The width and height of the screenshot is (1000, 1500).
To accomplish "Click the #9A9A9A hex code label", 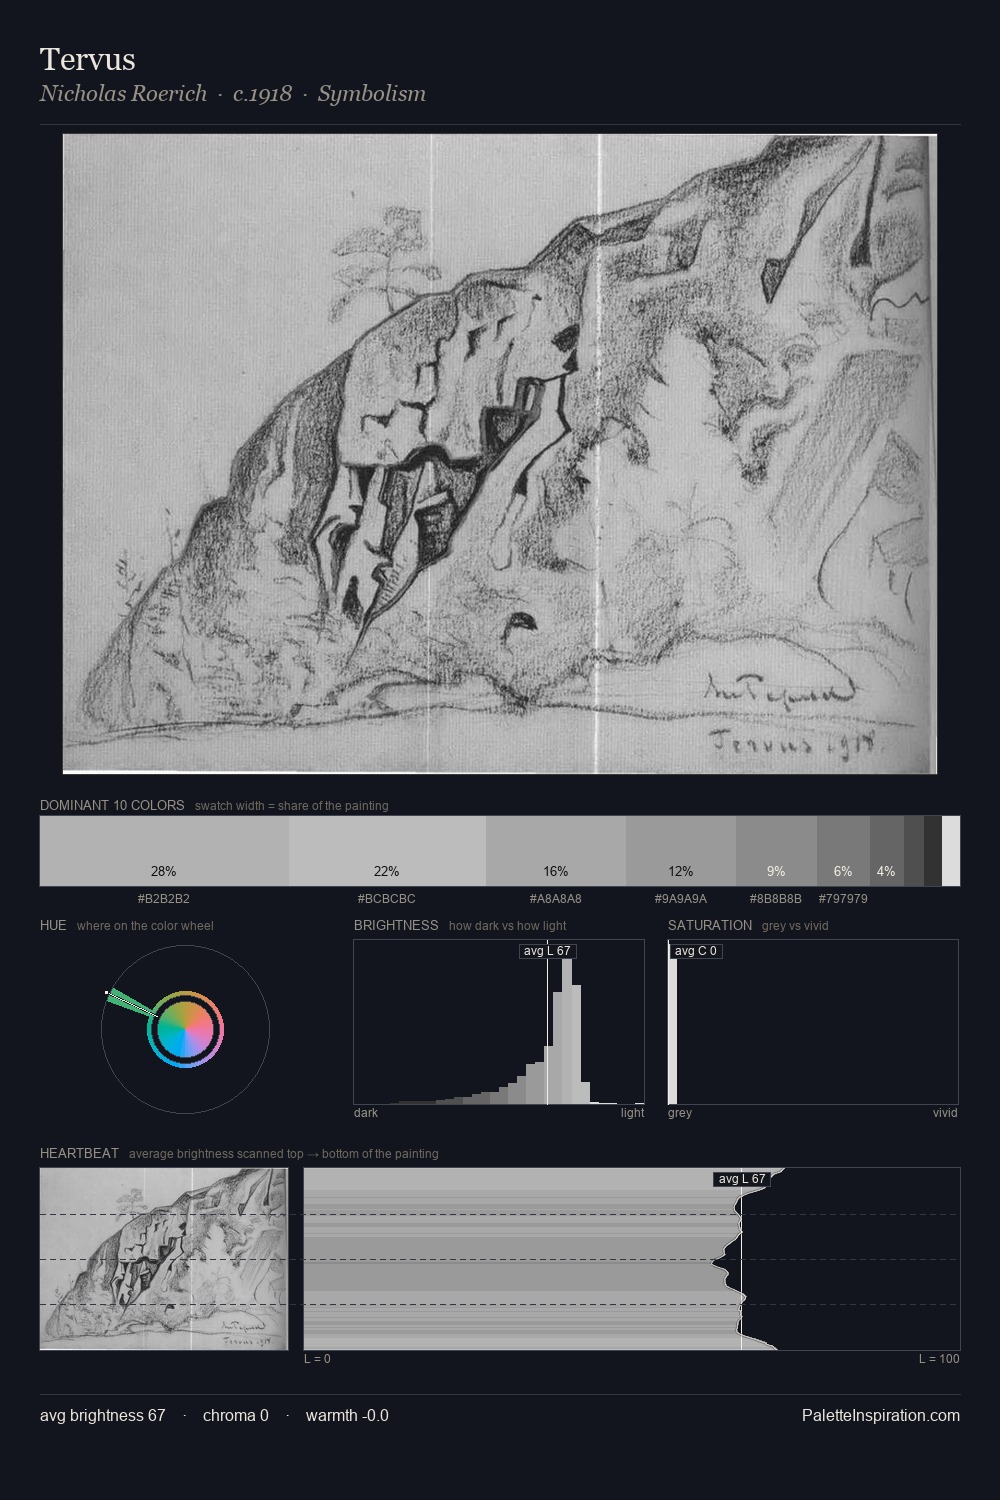I will [681, 899].
